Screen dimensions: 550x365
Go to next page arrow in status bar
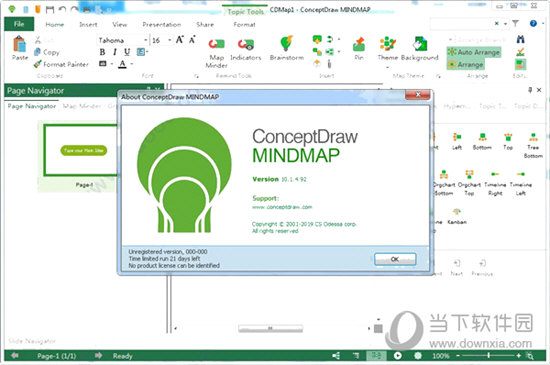99,356
